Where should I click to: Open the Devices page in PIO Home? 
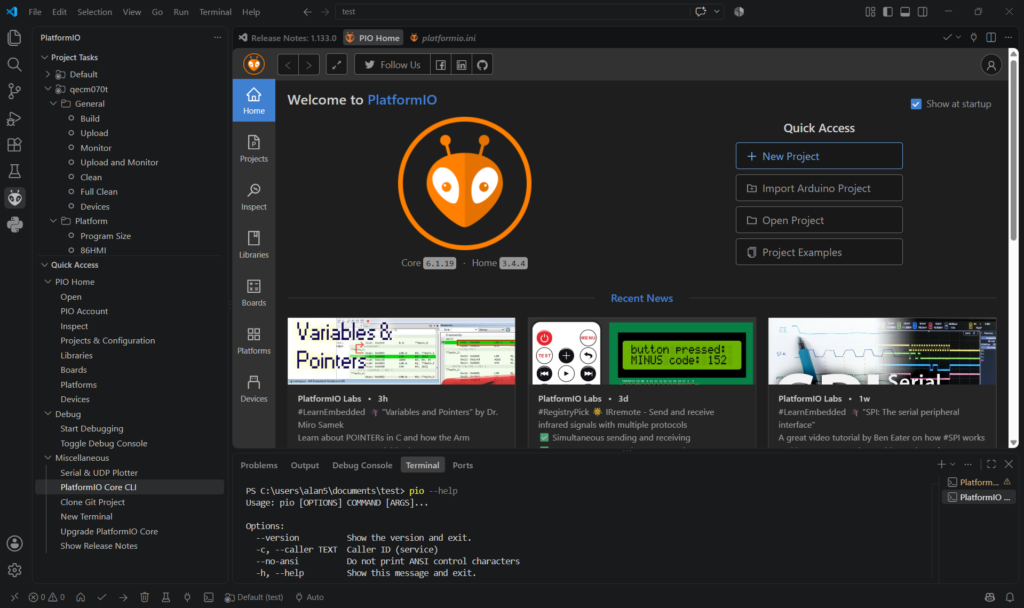(x=253, y=389)
